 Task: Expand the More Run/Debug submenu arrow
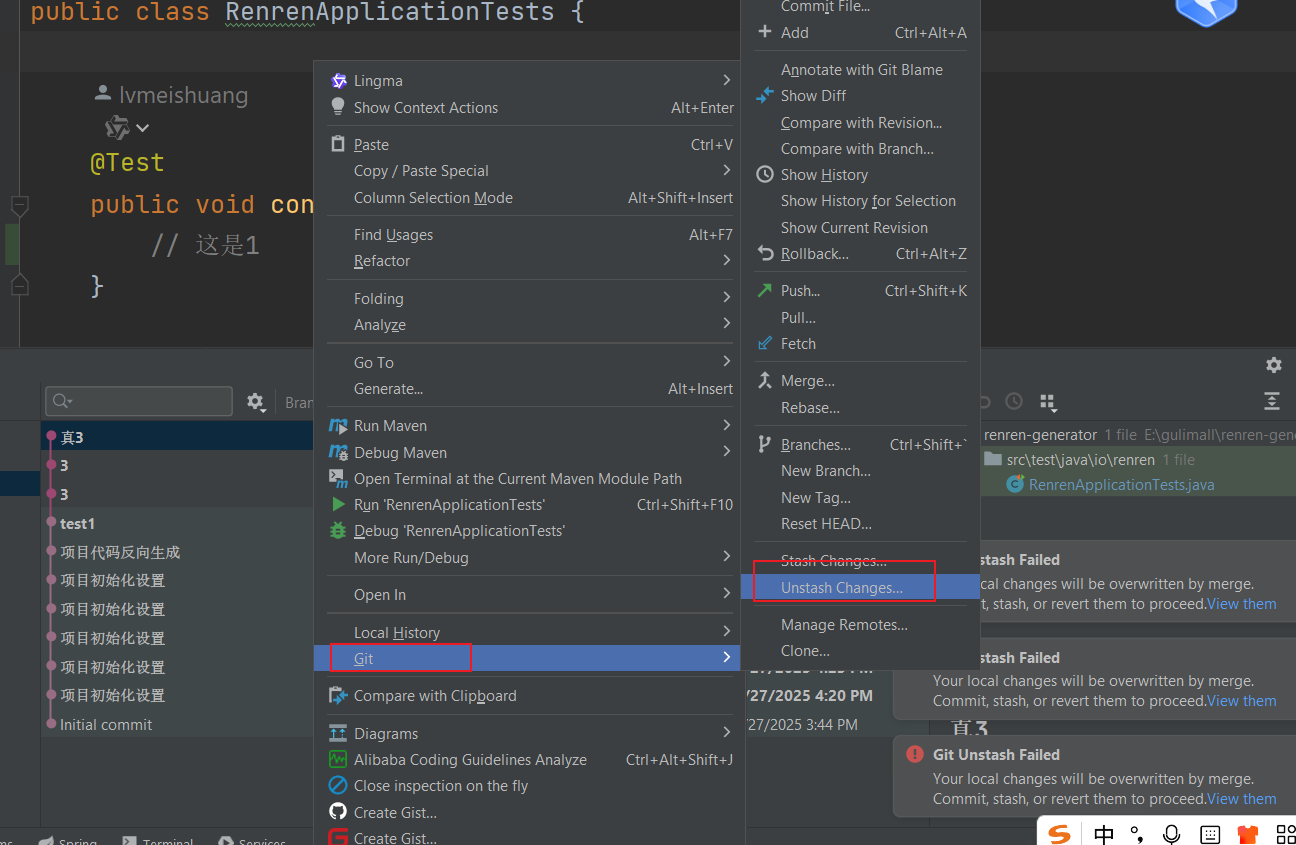tap(727, 557)
